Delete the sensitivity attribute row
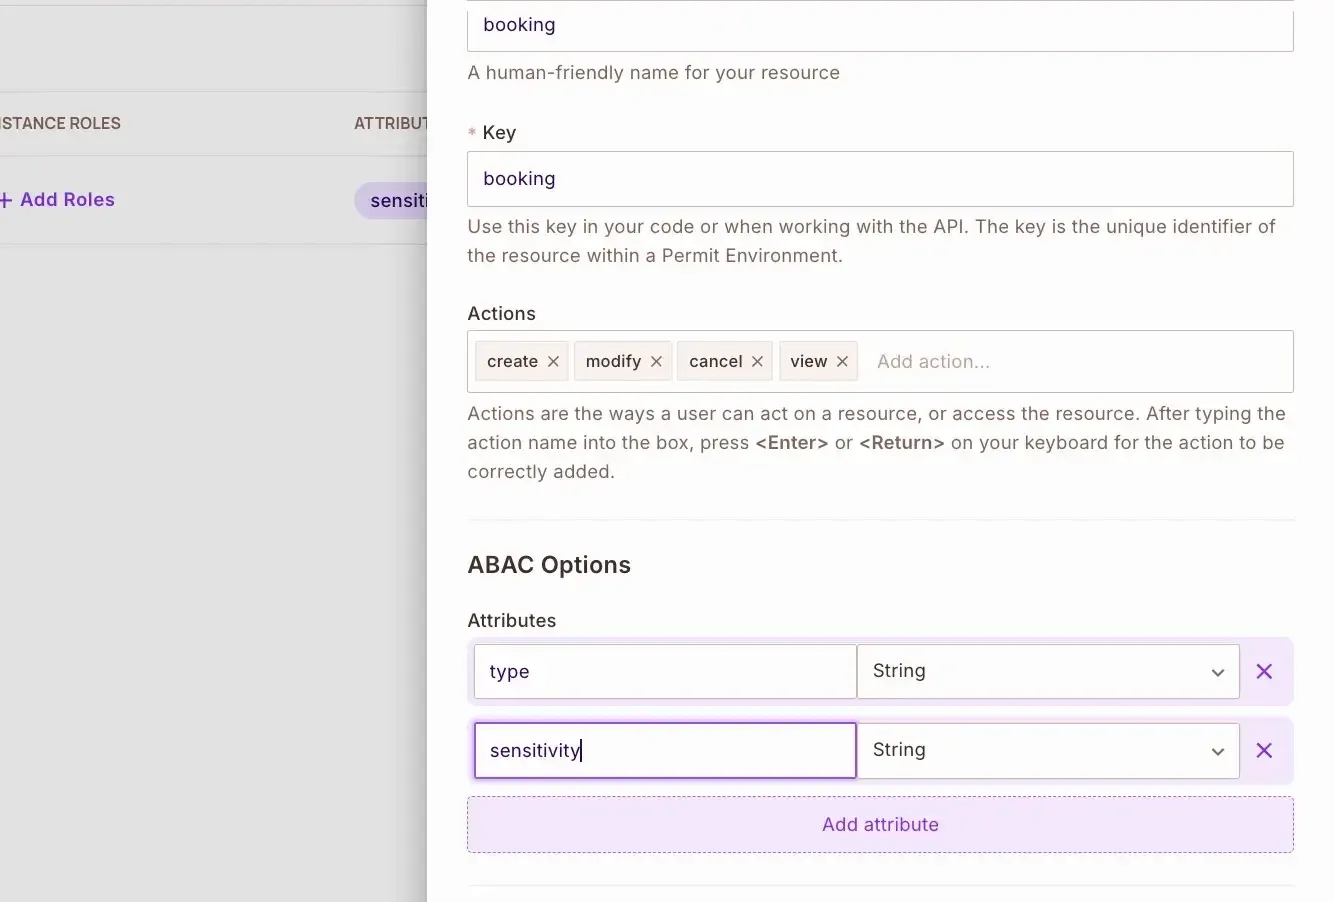The height and width of the screenshot is (902, 1334). [1264, 750]
